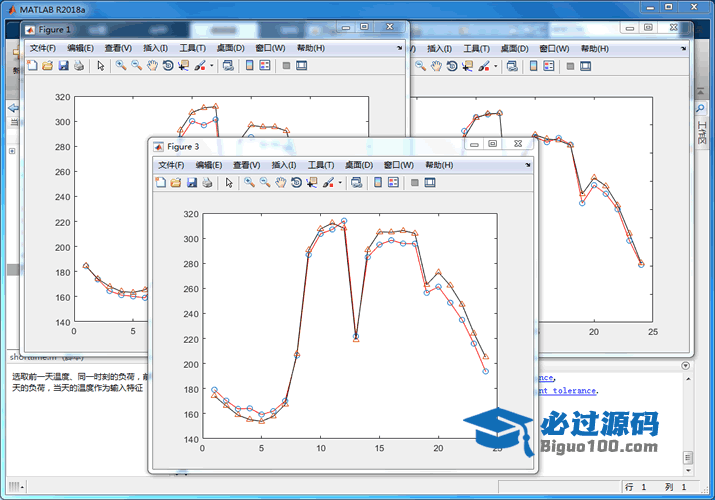Activate Zoom Out tool in Figure 1
Screen dimensions: 715x500
coord(136,66)
